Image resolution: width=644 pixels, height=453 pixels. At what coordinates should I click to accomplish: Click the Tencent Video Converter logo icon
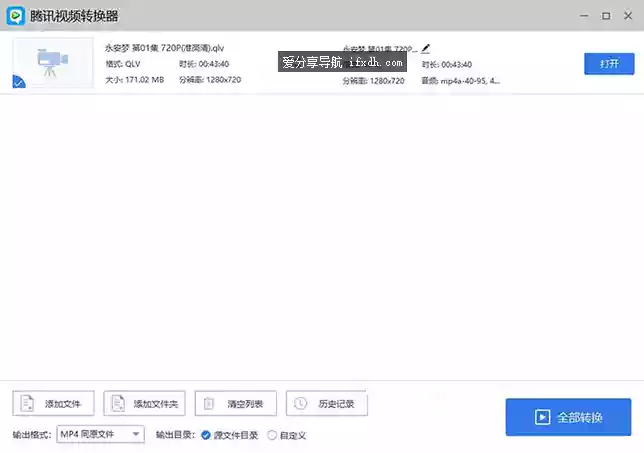(x=16, y=16)
